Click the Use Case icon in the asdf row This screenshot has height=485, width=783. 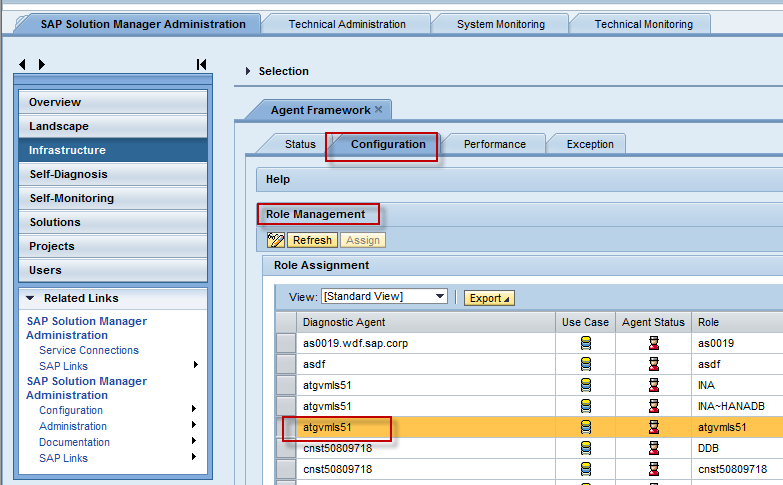point(586,364)
